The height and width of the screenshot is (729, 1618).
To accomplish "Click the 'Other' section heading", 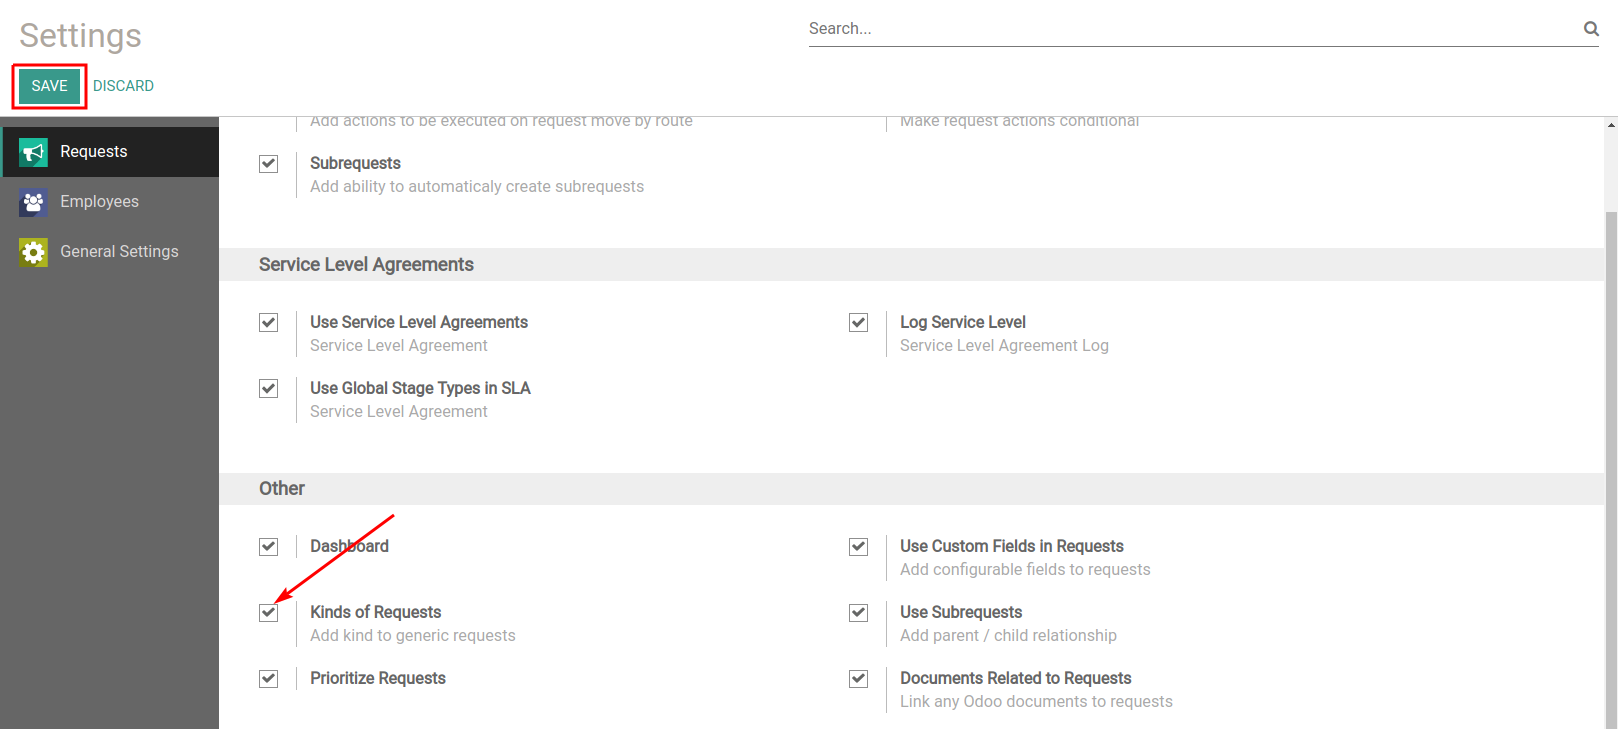I will [282, 489].
